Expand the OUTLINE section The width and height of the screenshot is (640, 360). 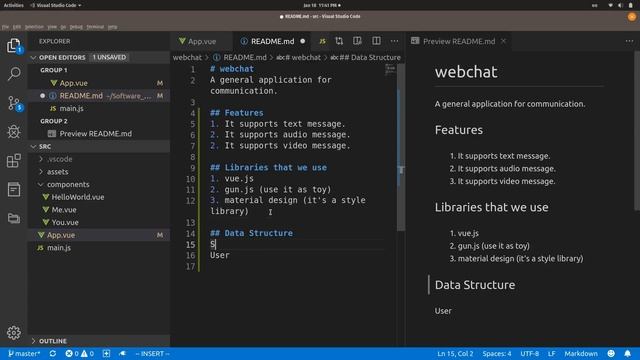click(33, 341)
